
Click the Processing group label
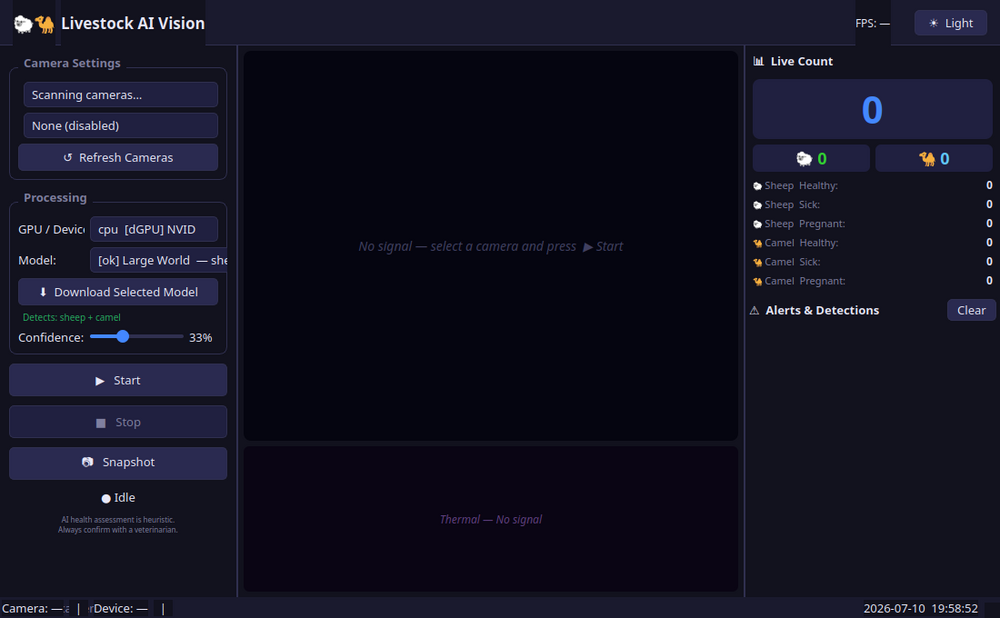(55, 198)
